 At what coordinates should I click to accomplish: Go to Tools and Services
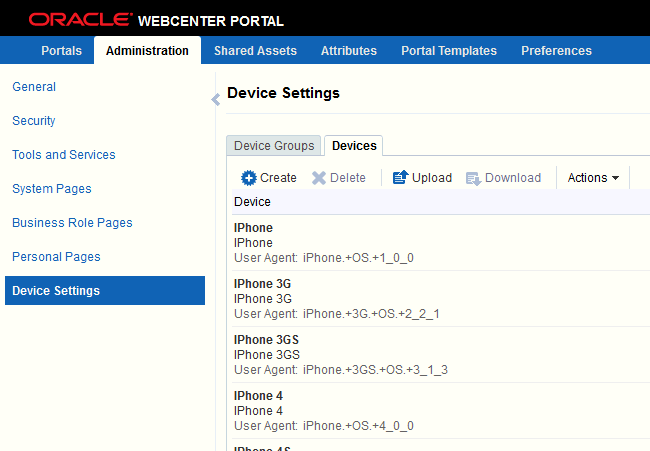click(x=64, y=155)
